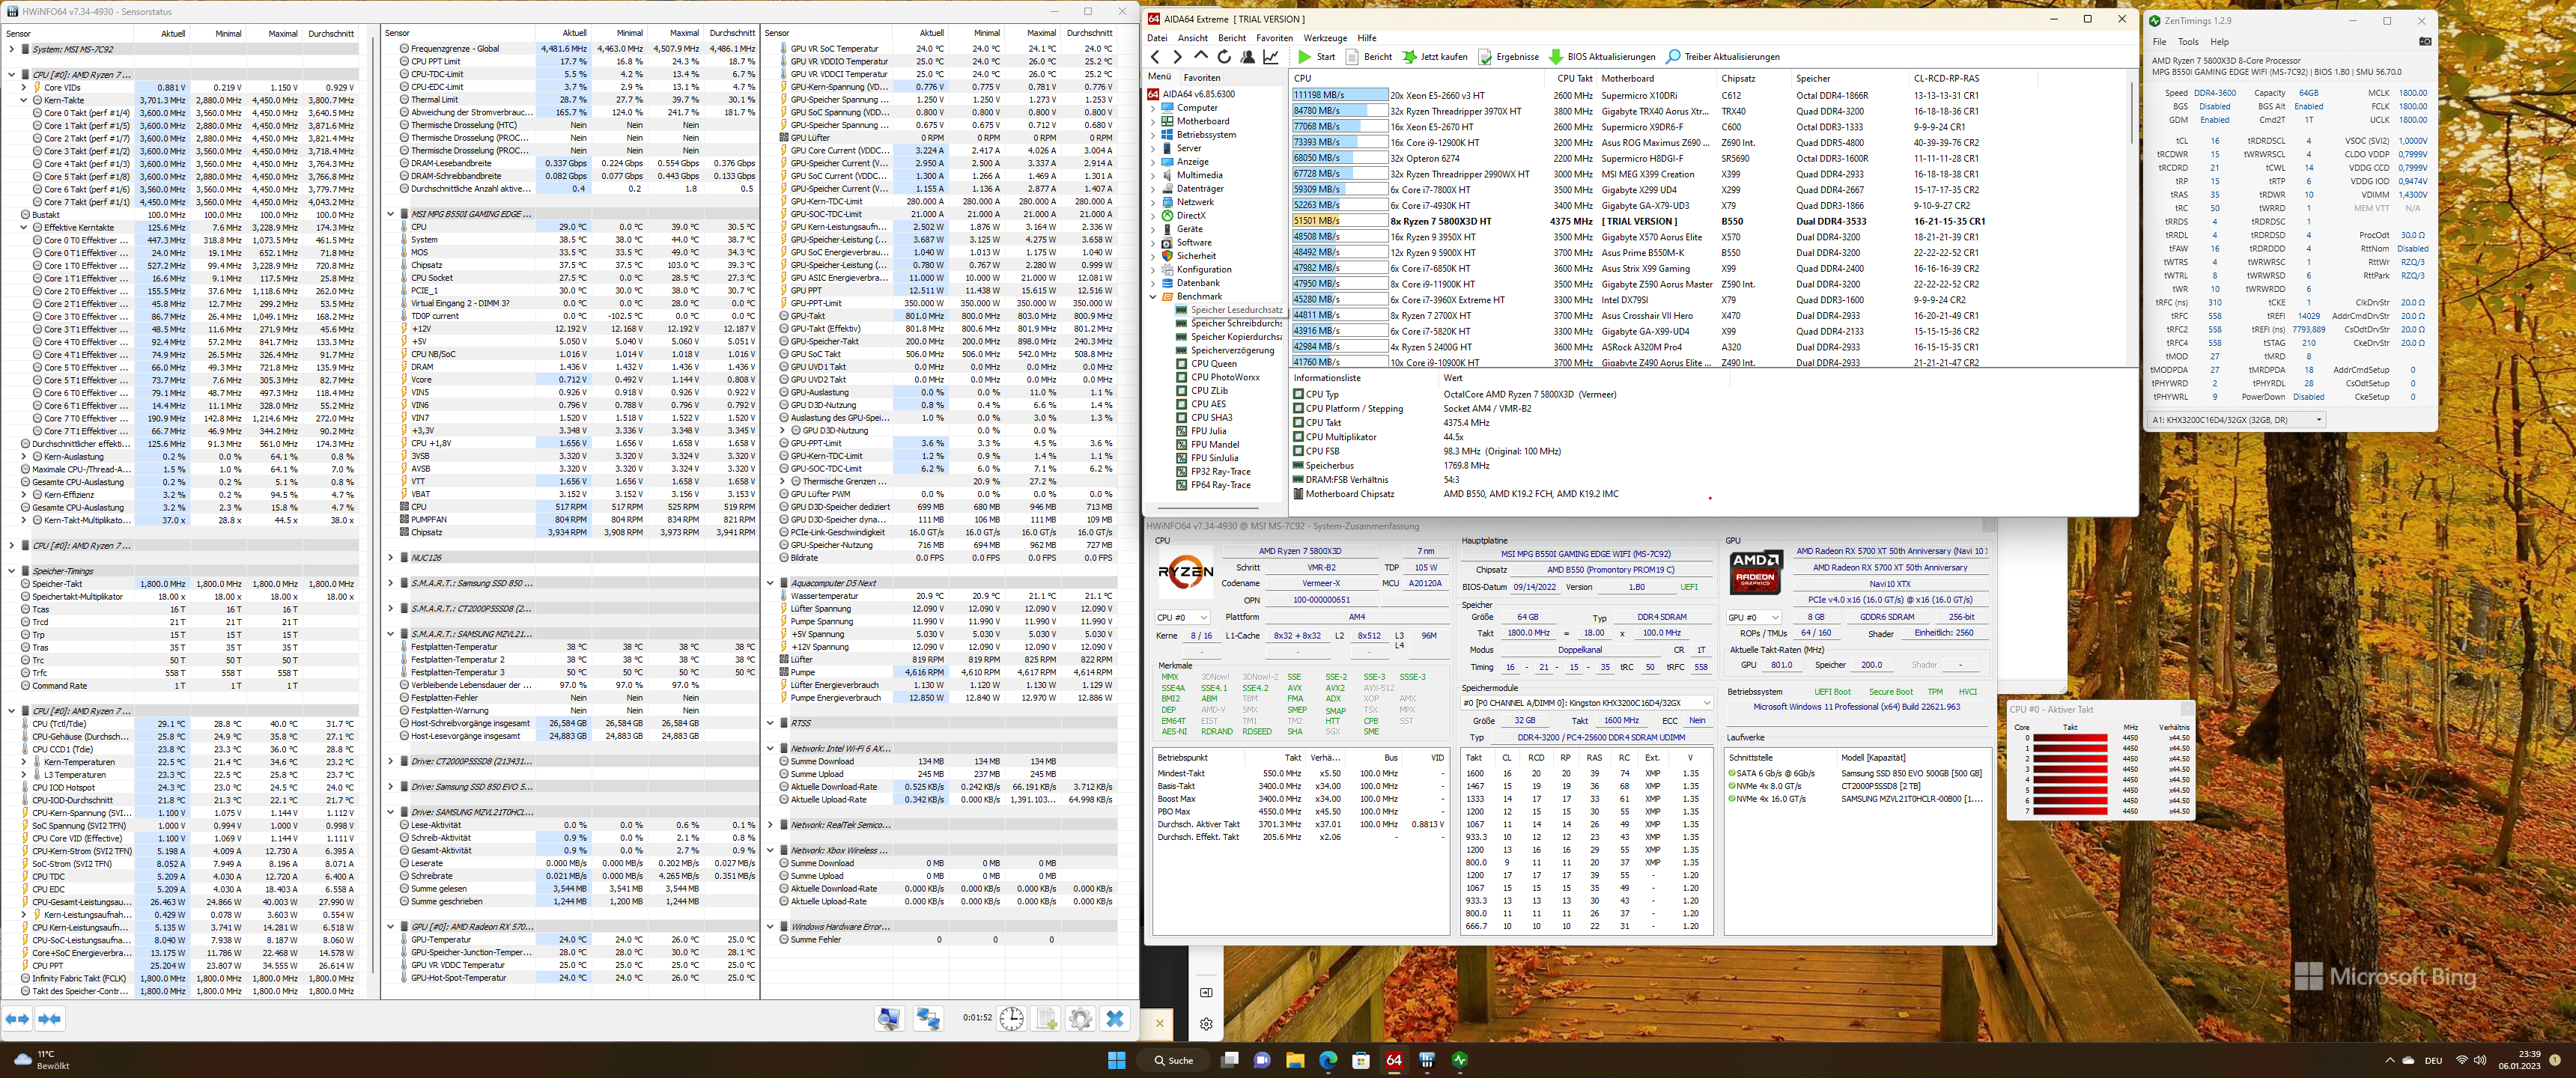
Task: Go back in AIDA64 navigation
Action: (x=1156, y=57)
